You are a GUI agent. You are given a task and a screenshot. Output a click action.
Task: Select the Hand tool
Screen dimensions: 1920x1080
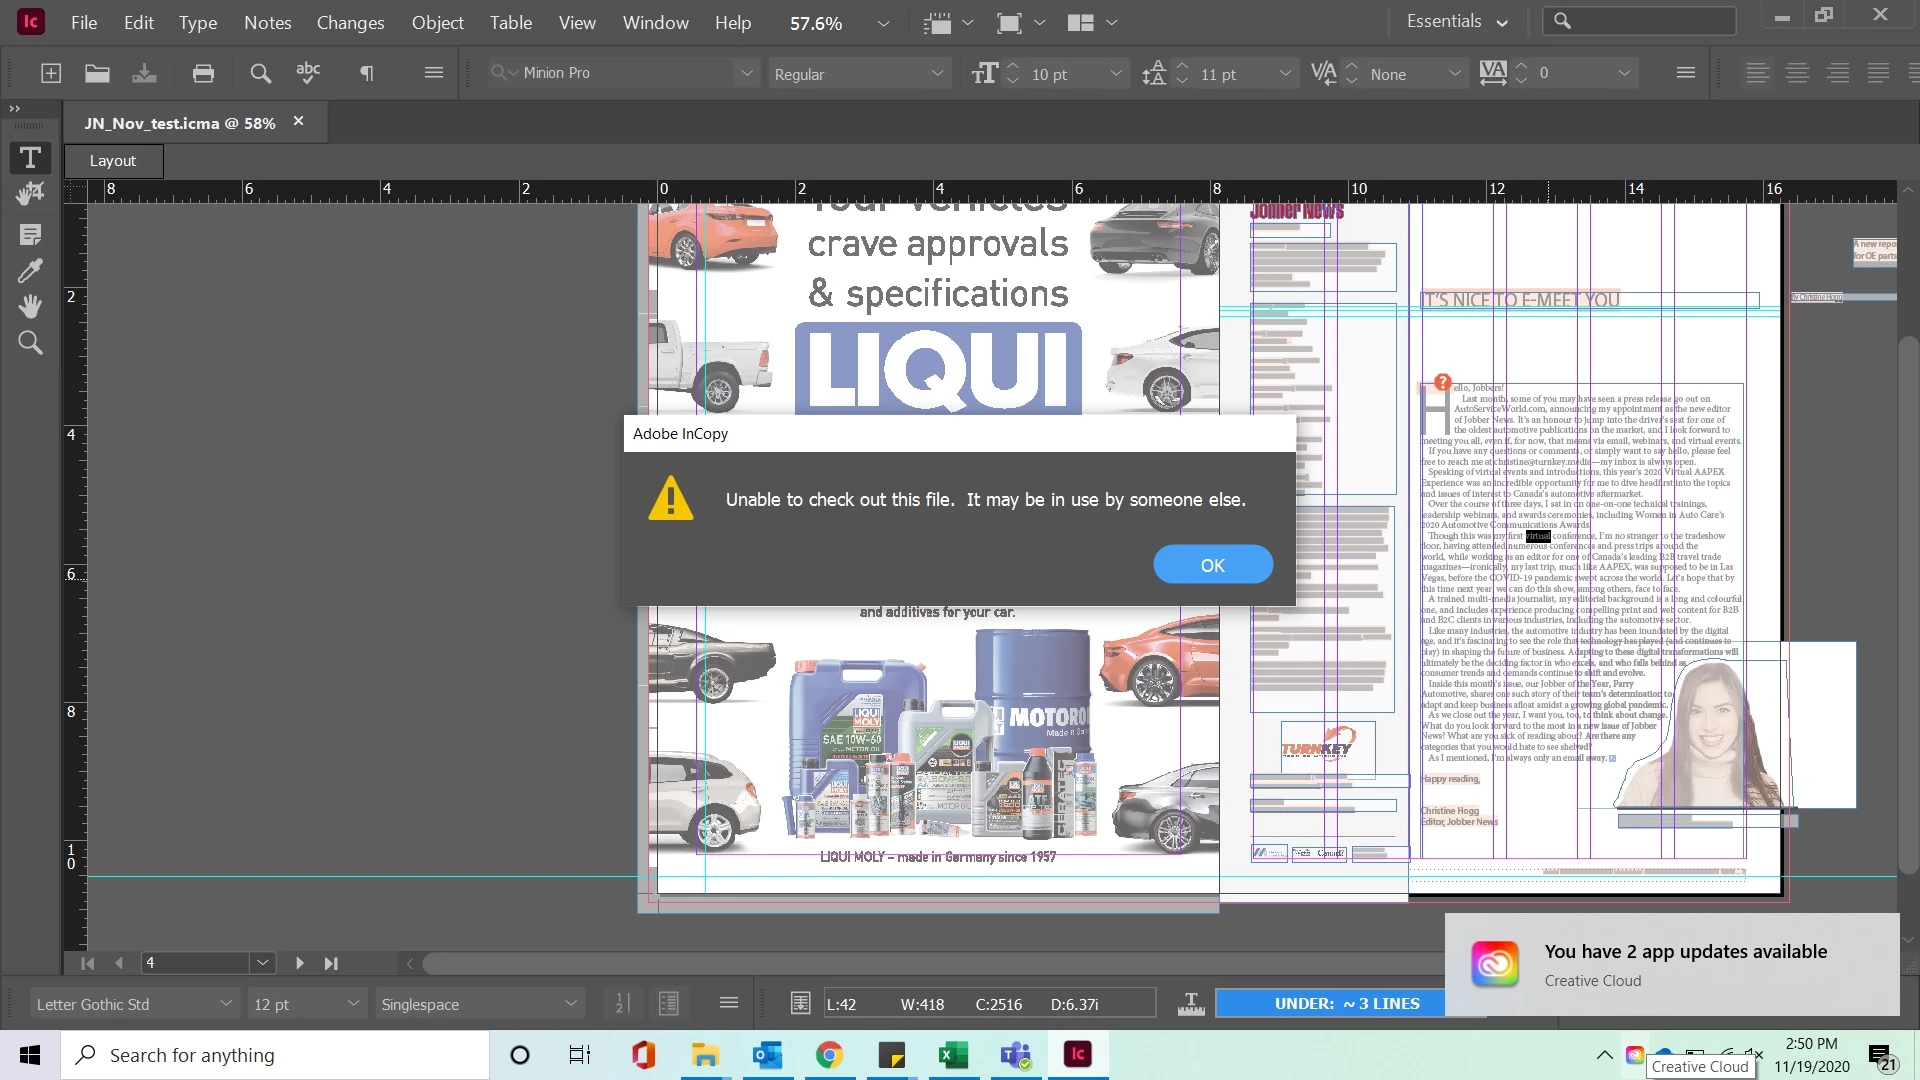click(30, 306)
